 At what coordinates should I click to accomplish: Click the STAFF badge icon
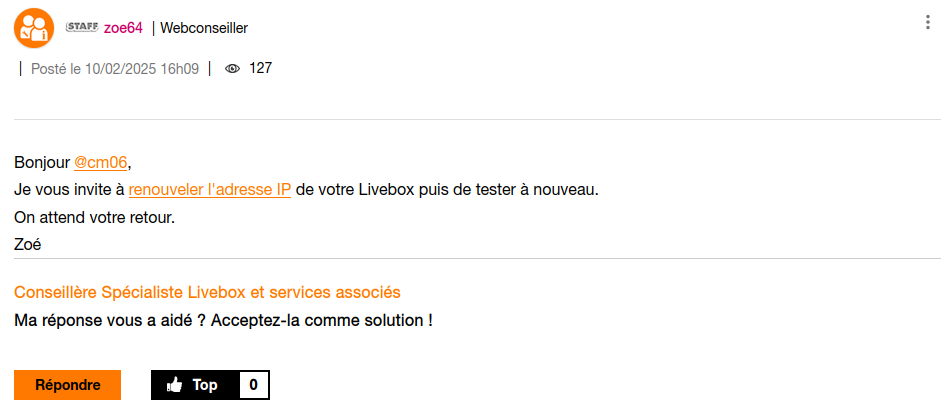(81, 27)
